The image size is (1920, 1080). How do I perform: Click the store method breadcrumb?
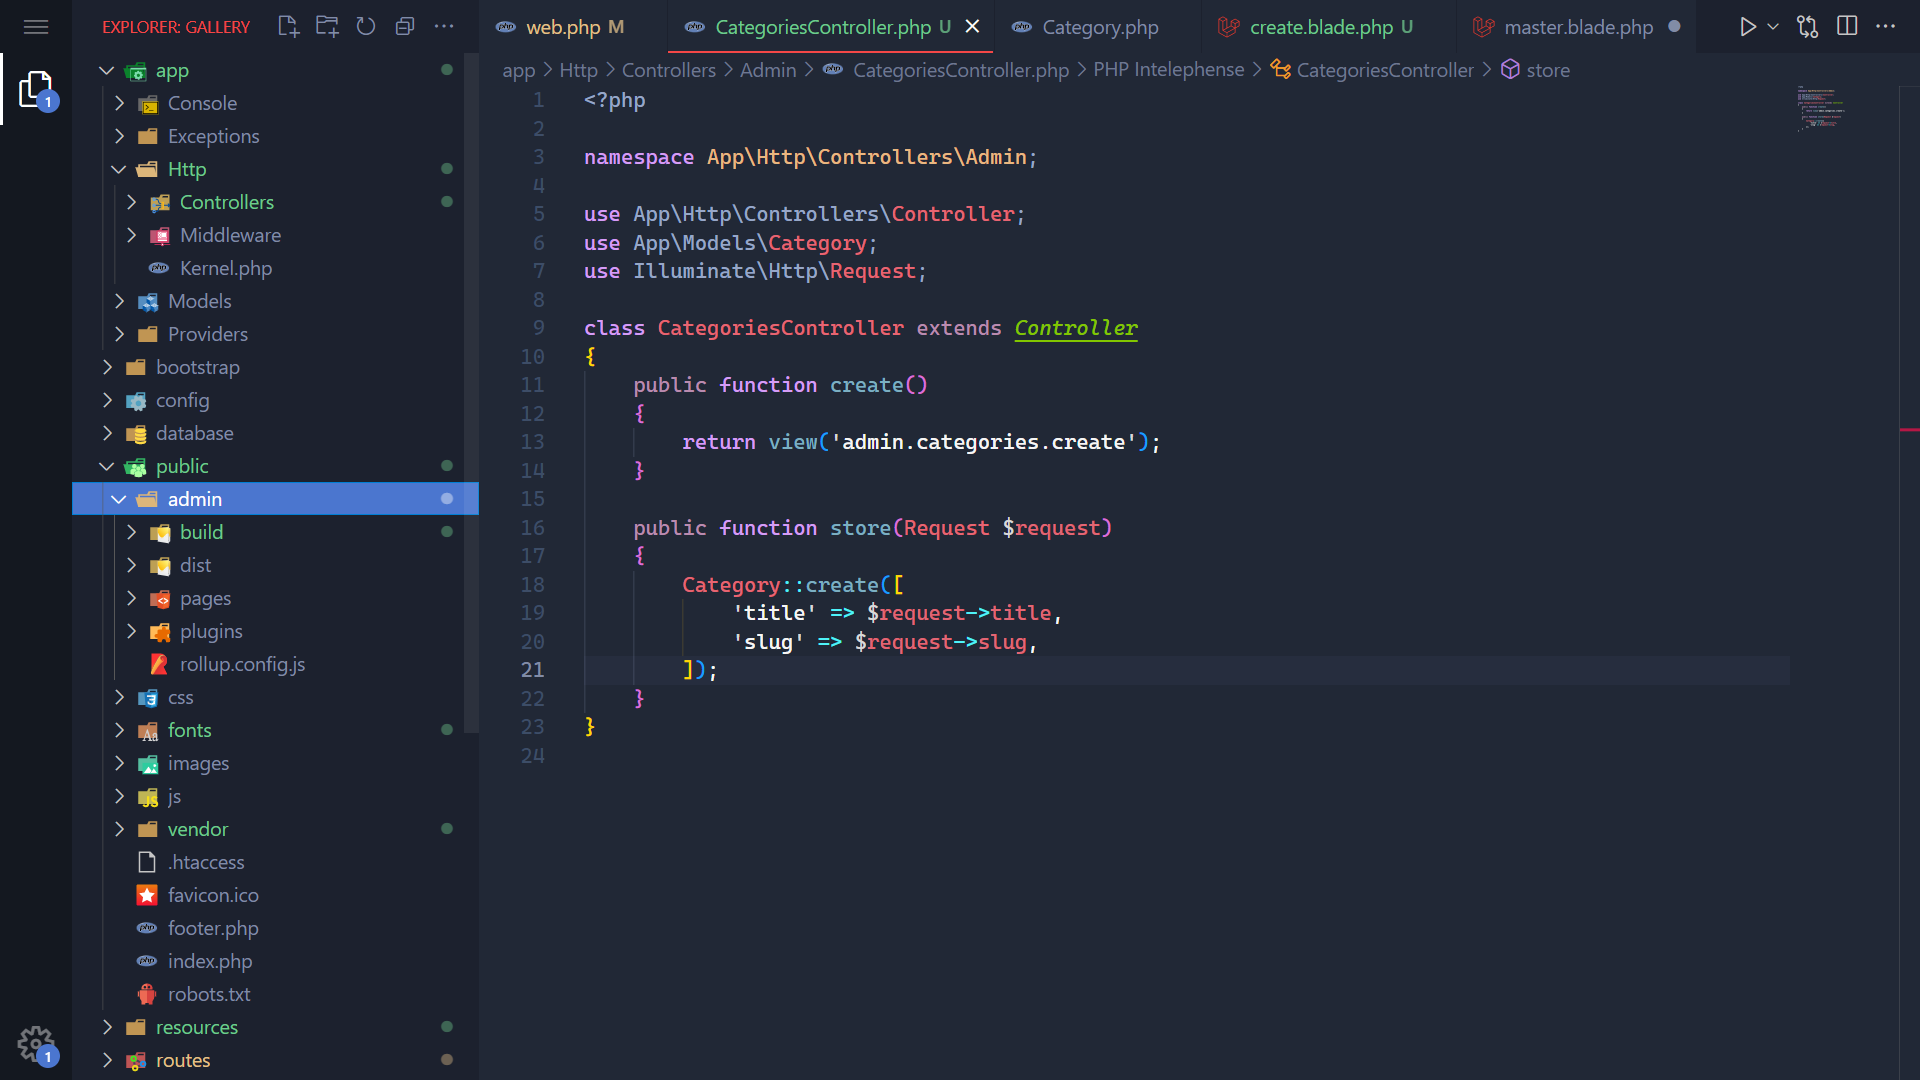click(x=1535, y=70)
